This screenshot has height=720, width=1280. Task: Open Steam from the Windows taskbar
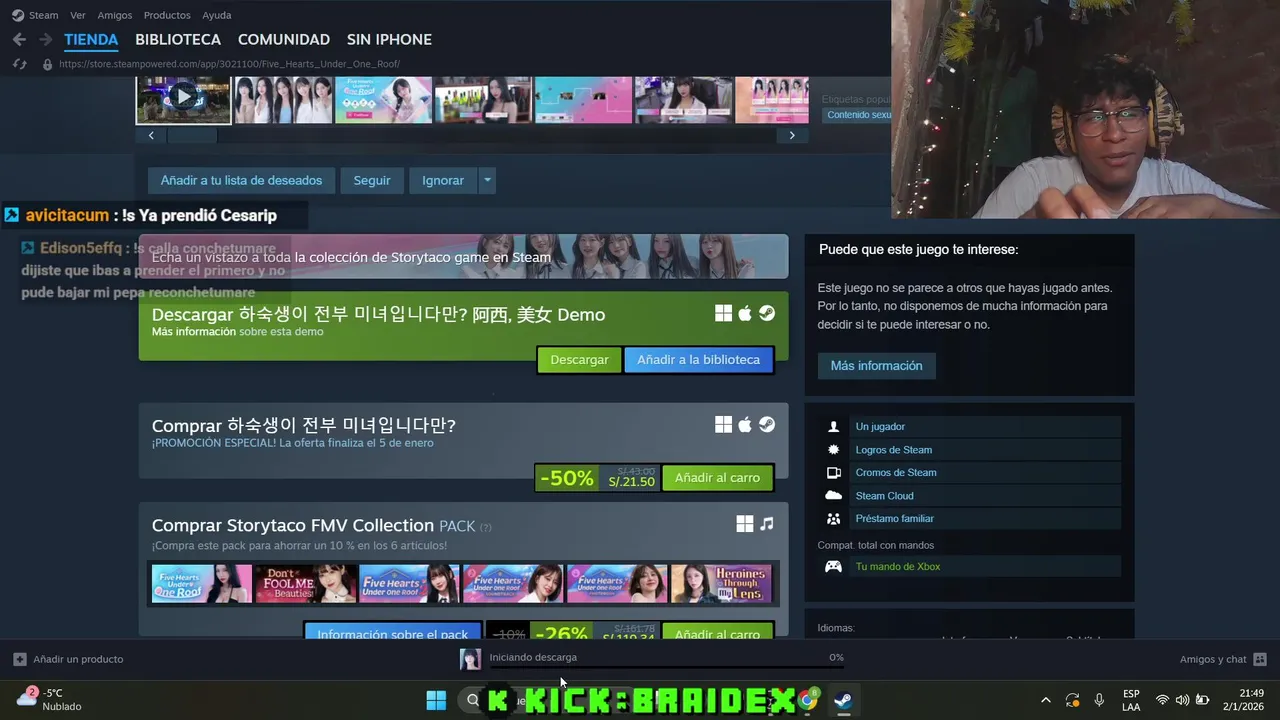coord(843,700)
